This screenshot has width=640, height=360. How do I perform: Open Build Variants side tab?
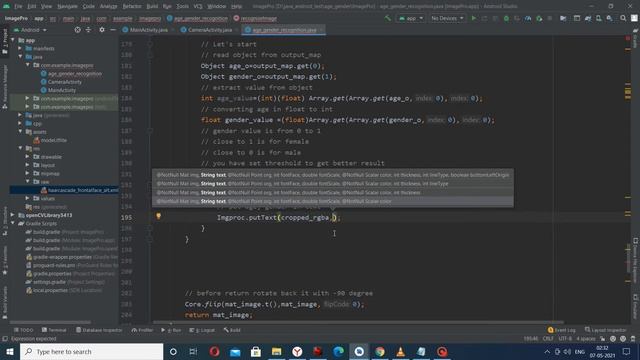click(5, 302)
